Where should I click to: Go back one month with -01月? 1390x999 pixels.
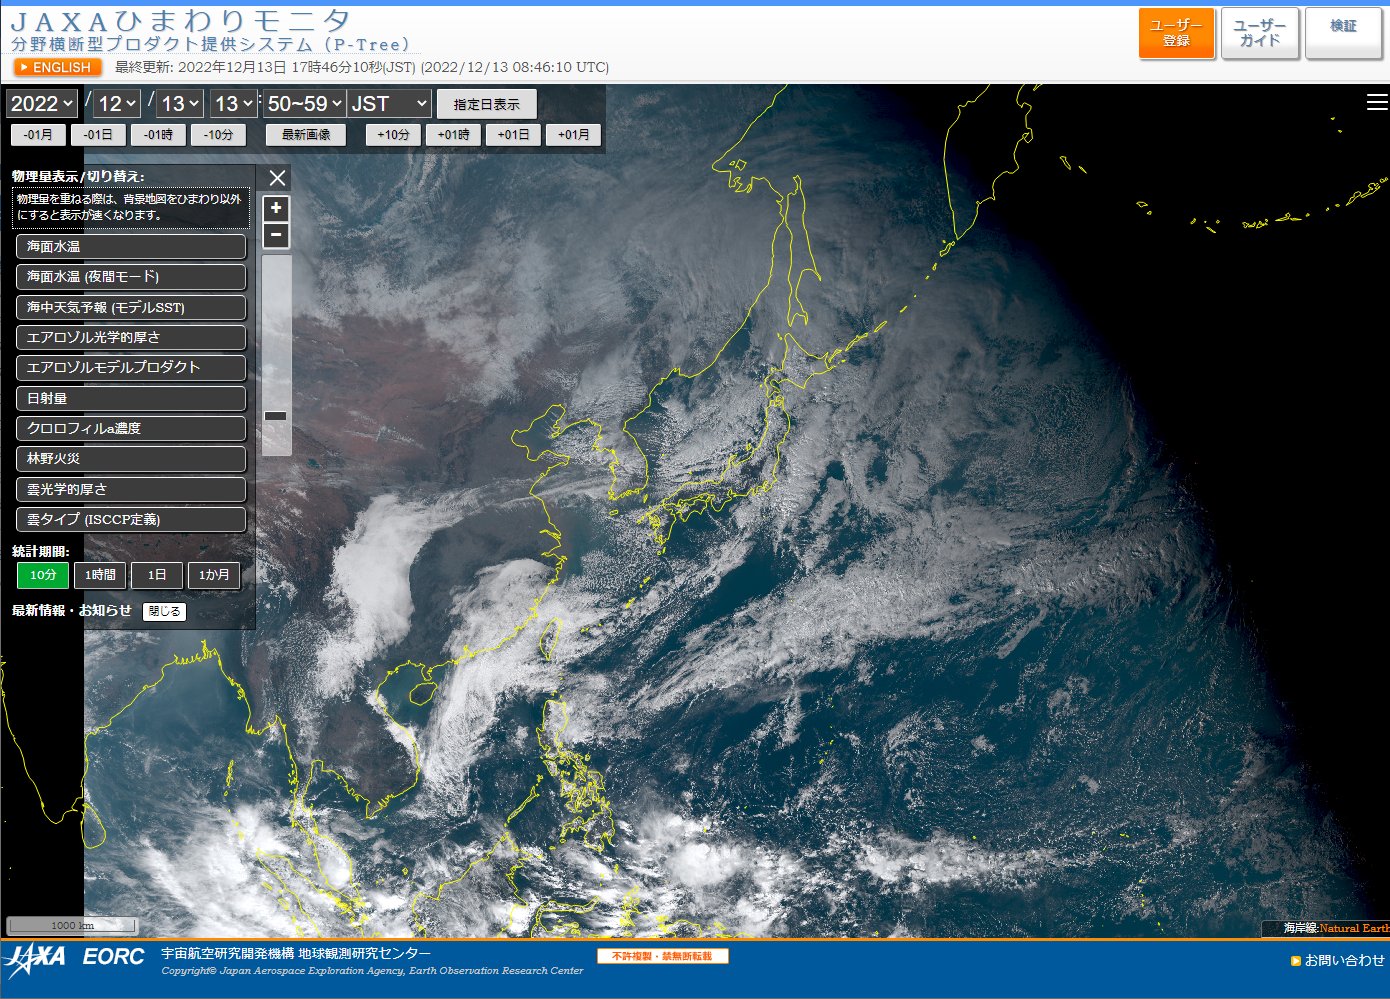click(x=38, y=134)
